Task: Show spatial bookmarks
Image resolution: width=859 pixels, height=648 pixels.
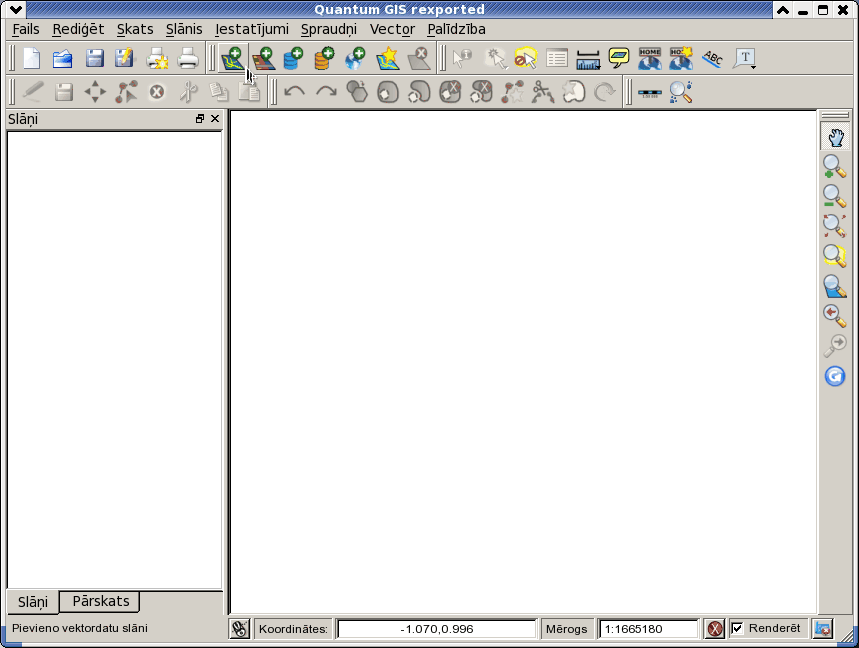Action: [650, 58]
